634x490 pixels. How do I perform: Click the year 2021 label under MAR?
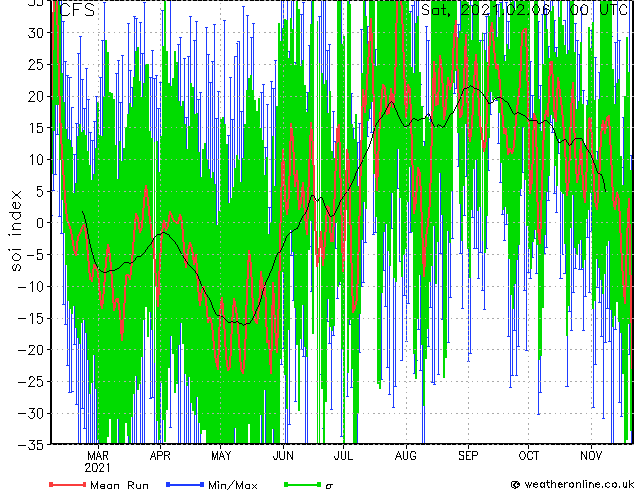click(x=97, y=468)
